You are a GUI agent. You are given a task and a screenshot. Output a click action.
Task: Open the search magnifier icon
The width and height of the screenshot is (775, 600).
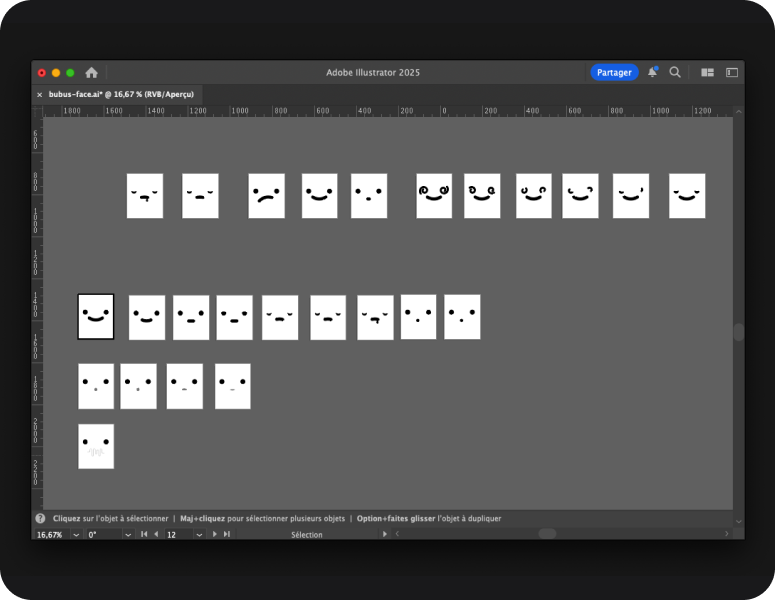pos(675,72)
